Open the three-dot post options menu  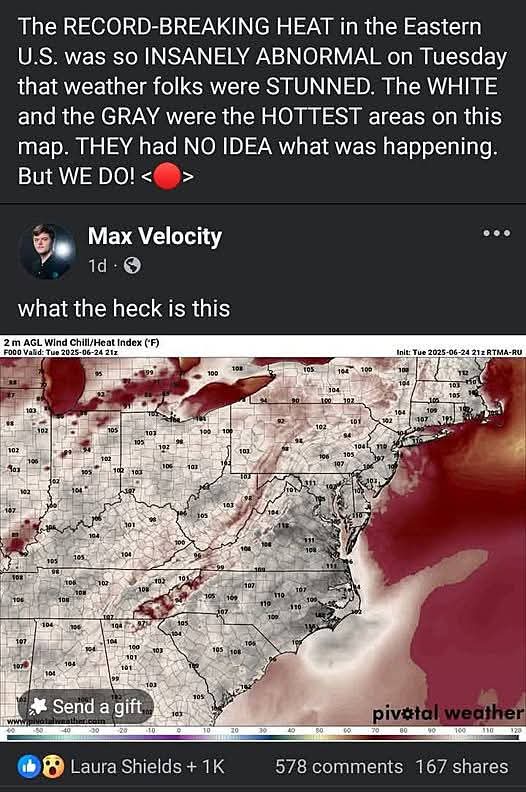(x=496, y=233)
